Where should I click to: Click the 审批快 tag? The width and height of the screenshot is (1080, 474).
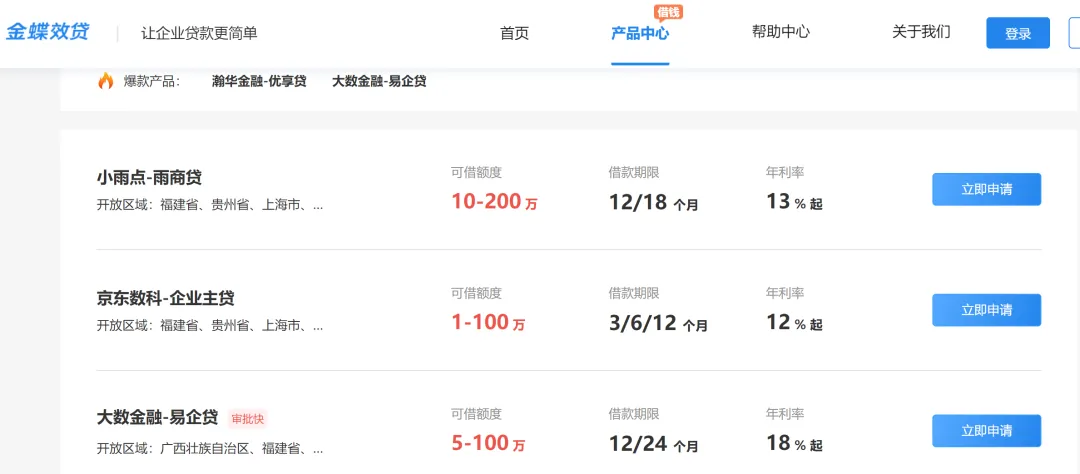pos(247,419)
